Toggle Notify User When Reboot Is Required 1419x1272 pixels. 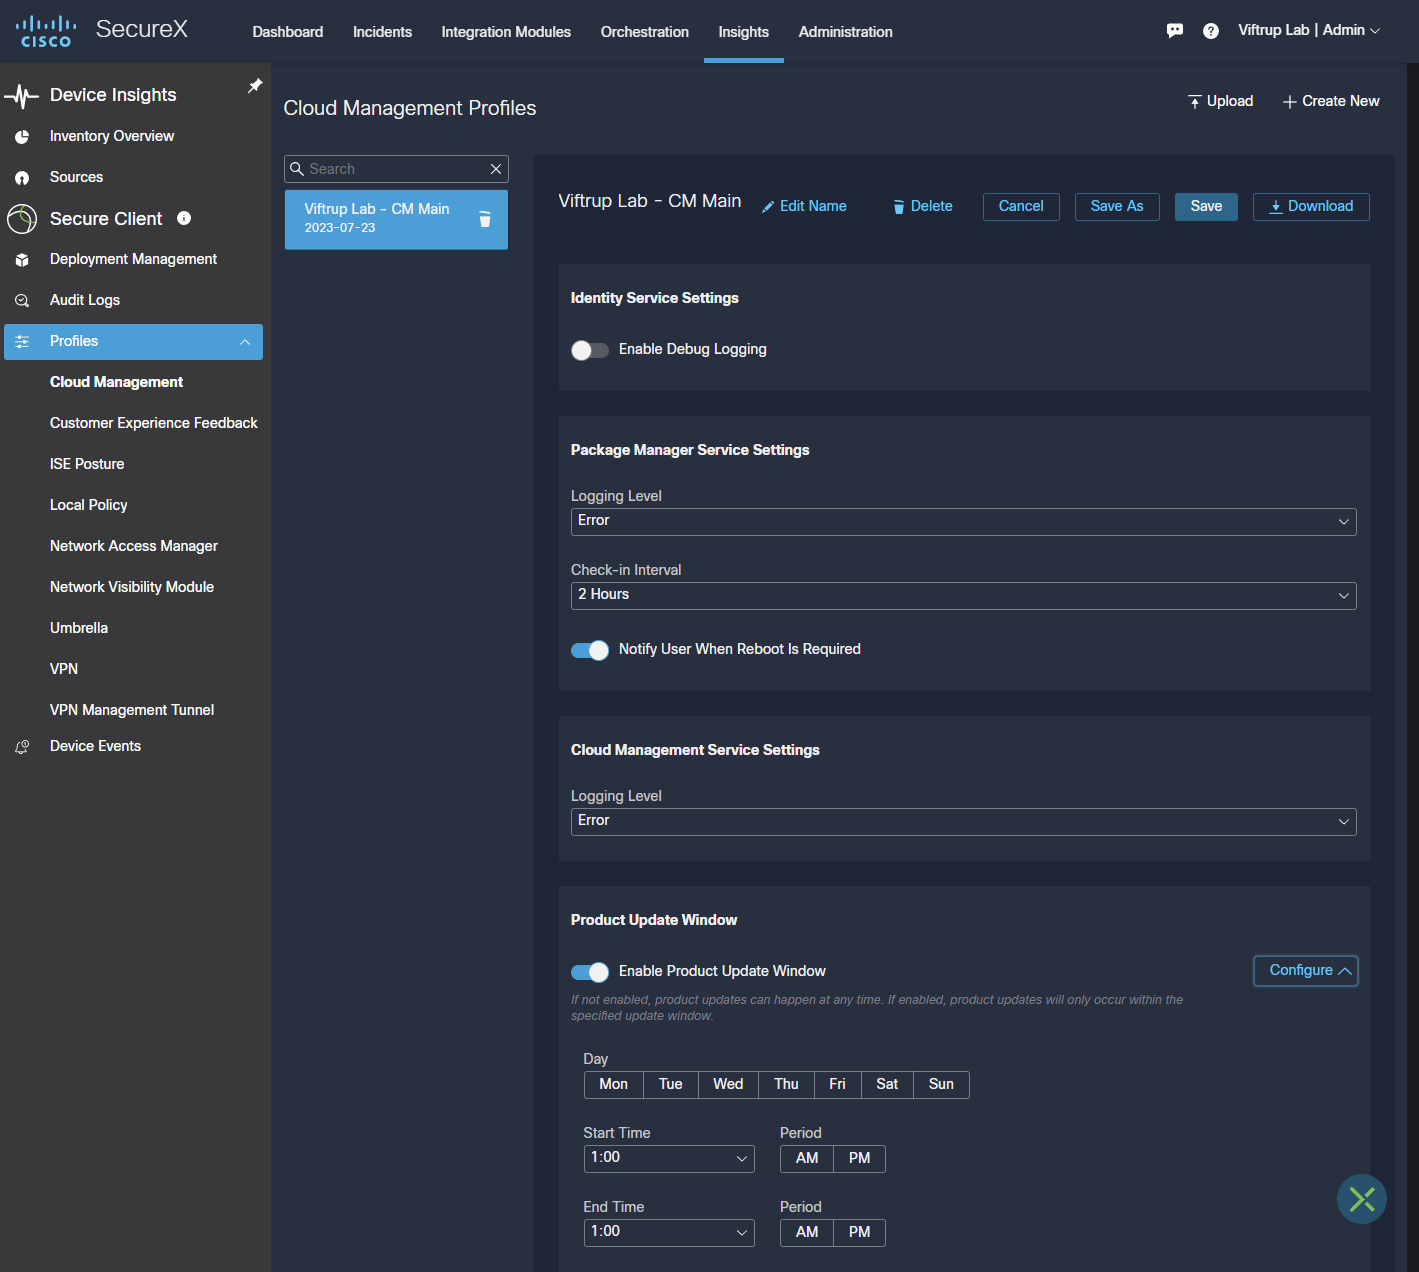(589, 650)
